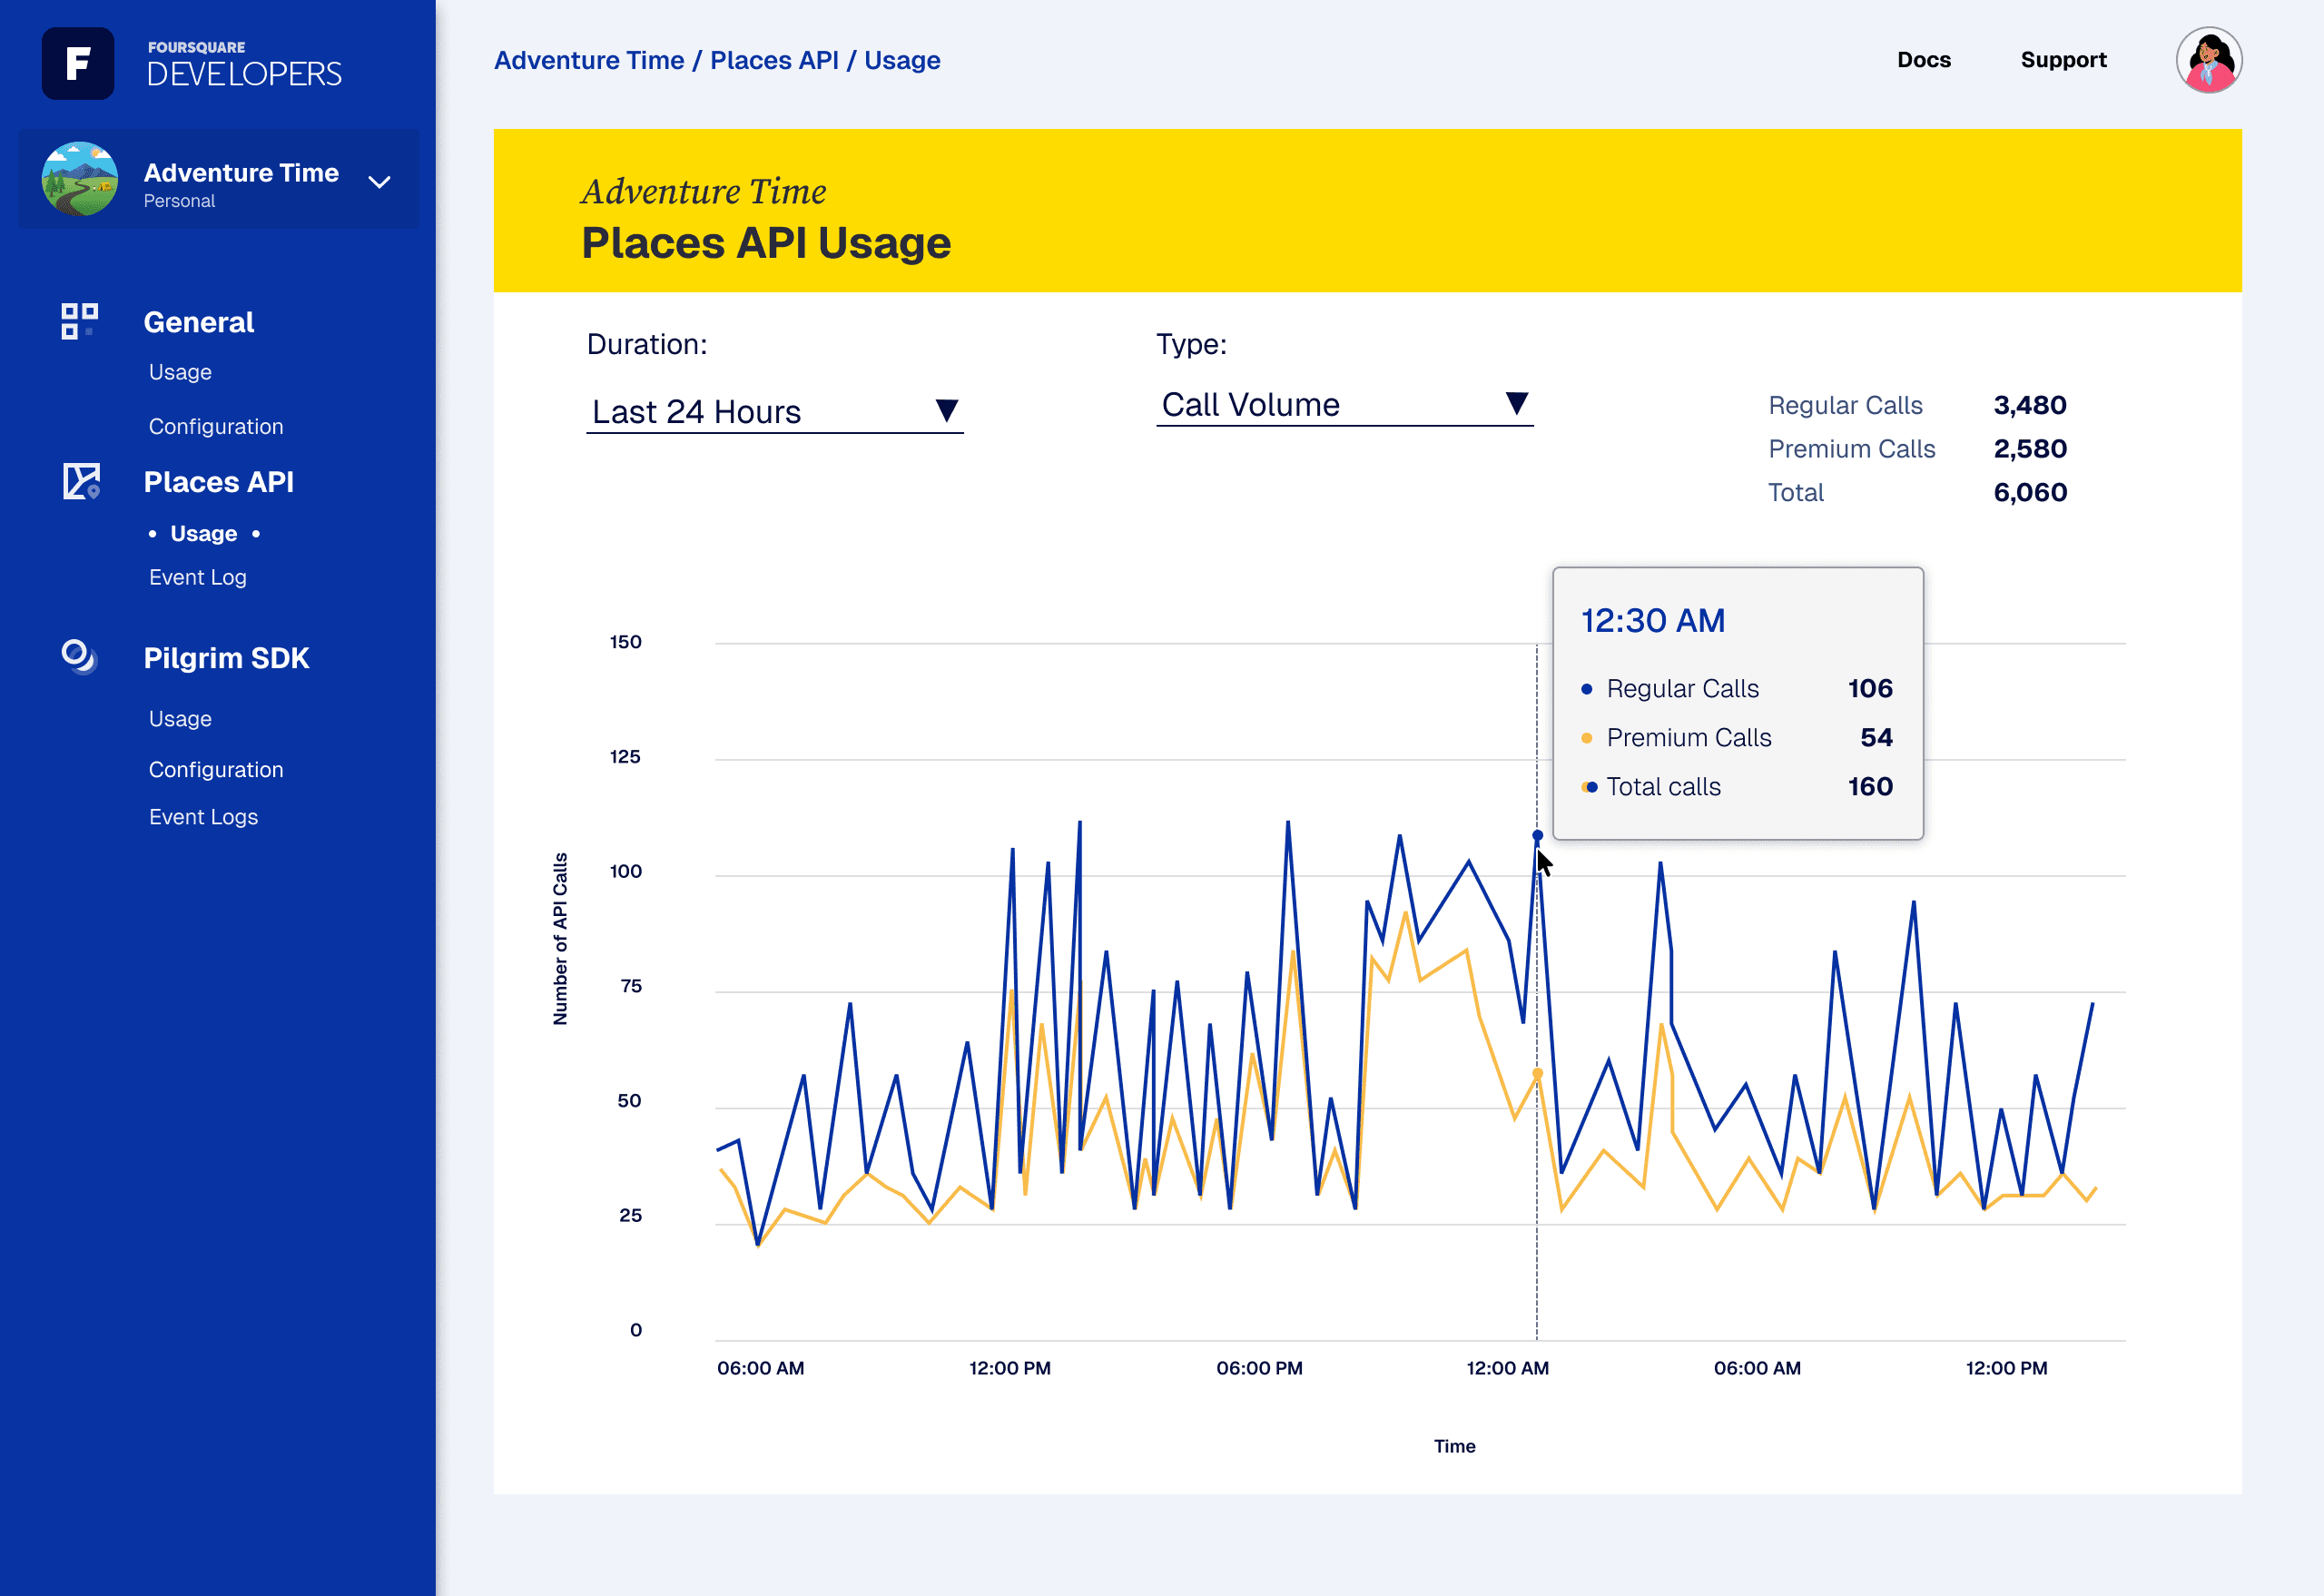Click the Duration dropdown arrow
This screenshot has width=2324, height=1596.
(x=947, y=410)
